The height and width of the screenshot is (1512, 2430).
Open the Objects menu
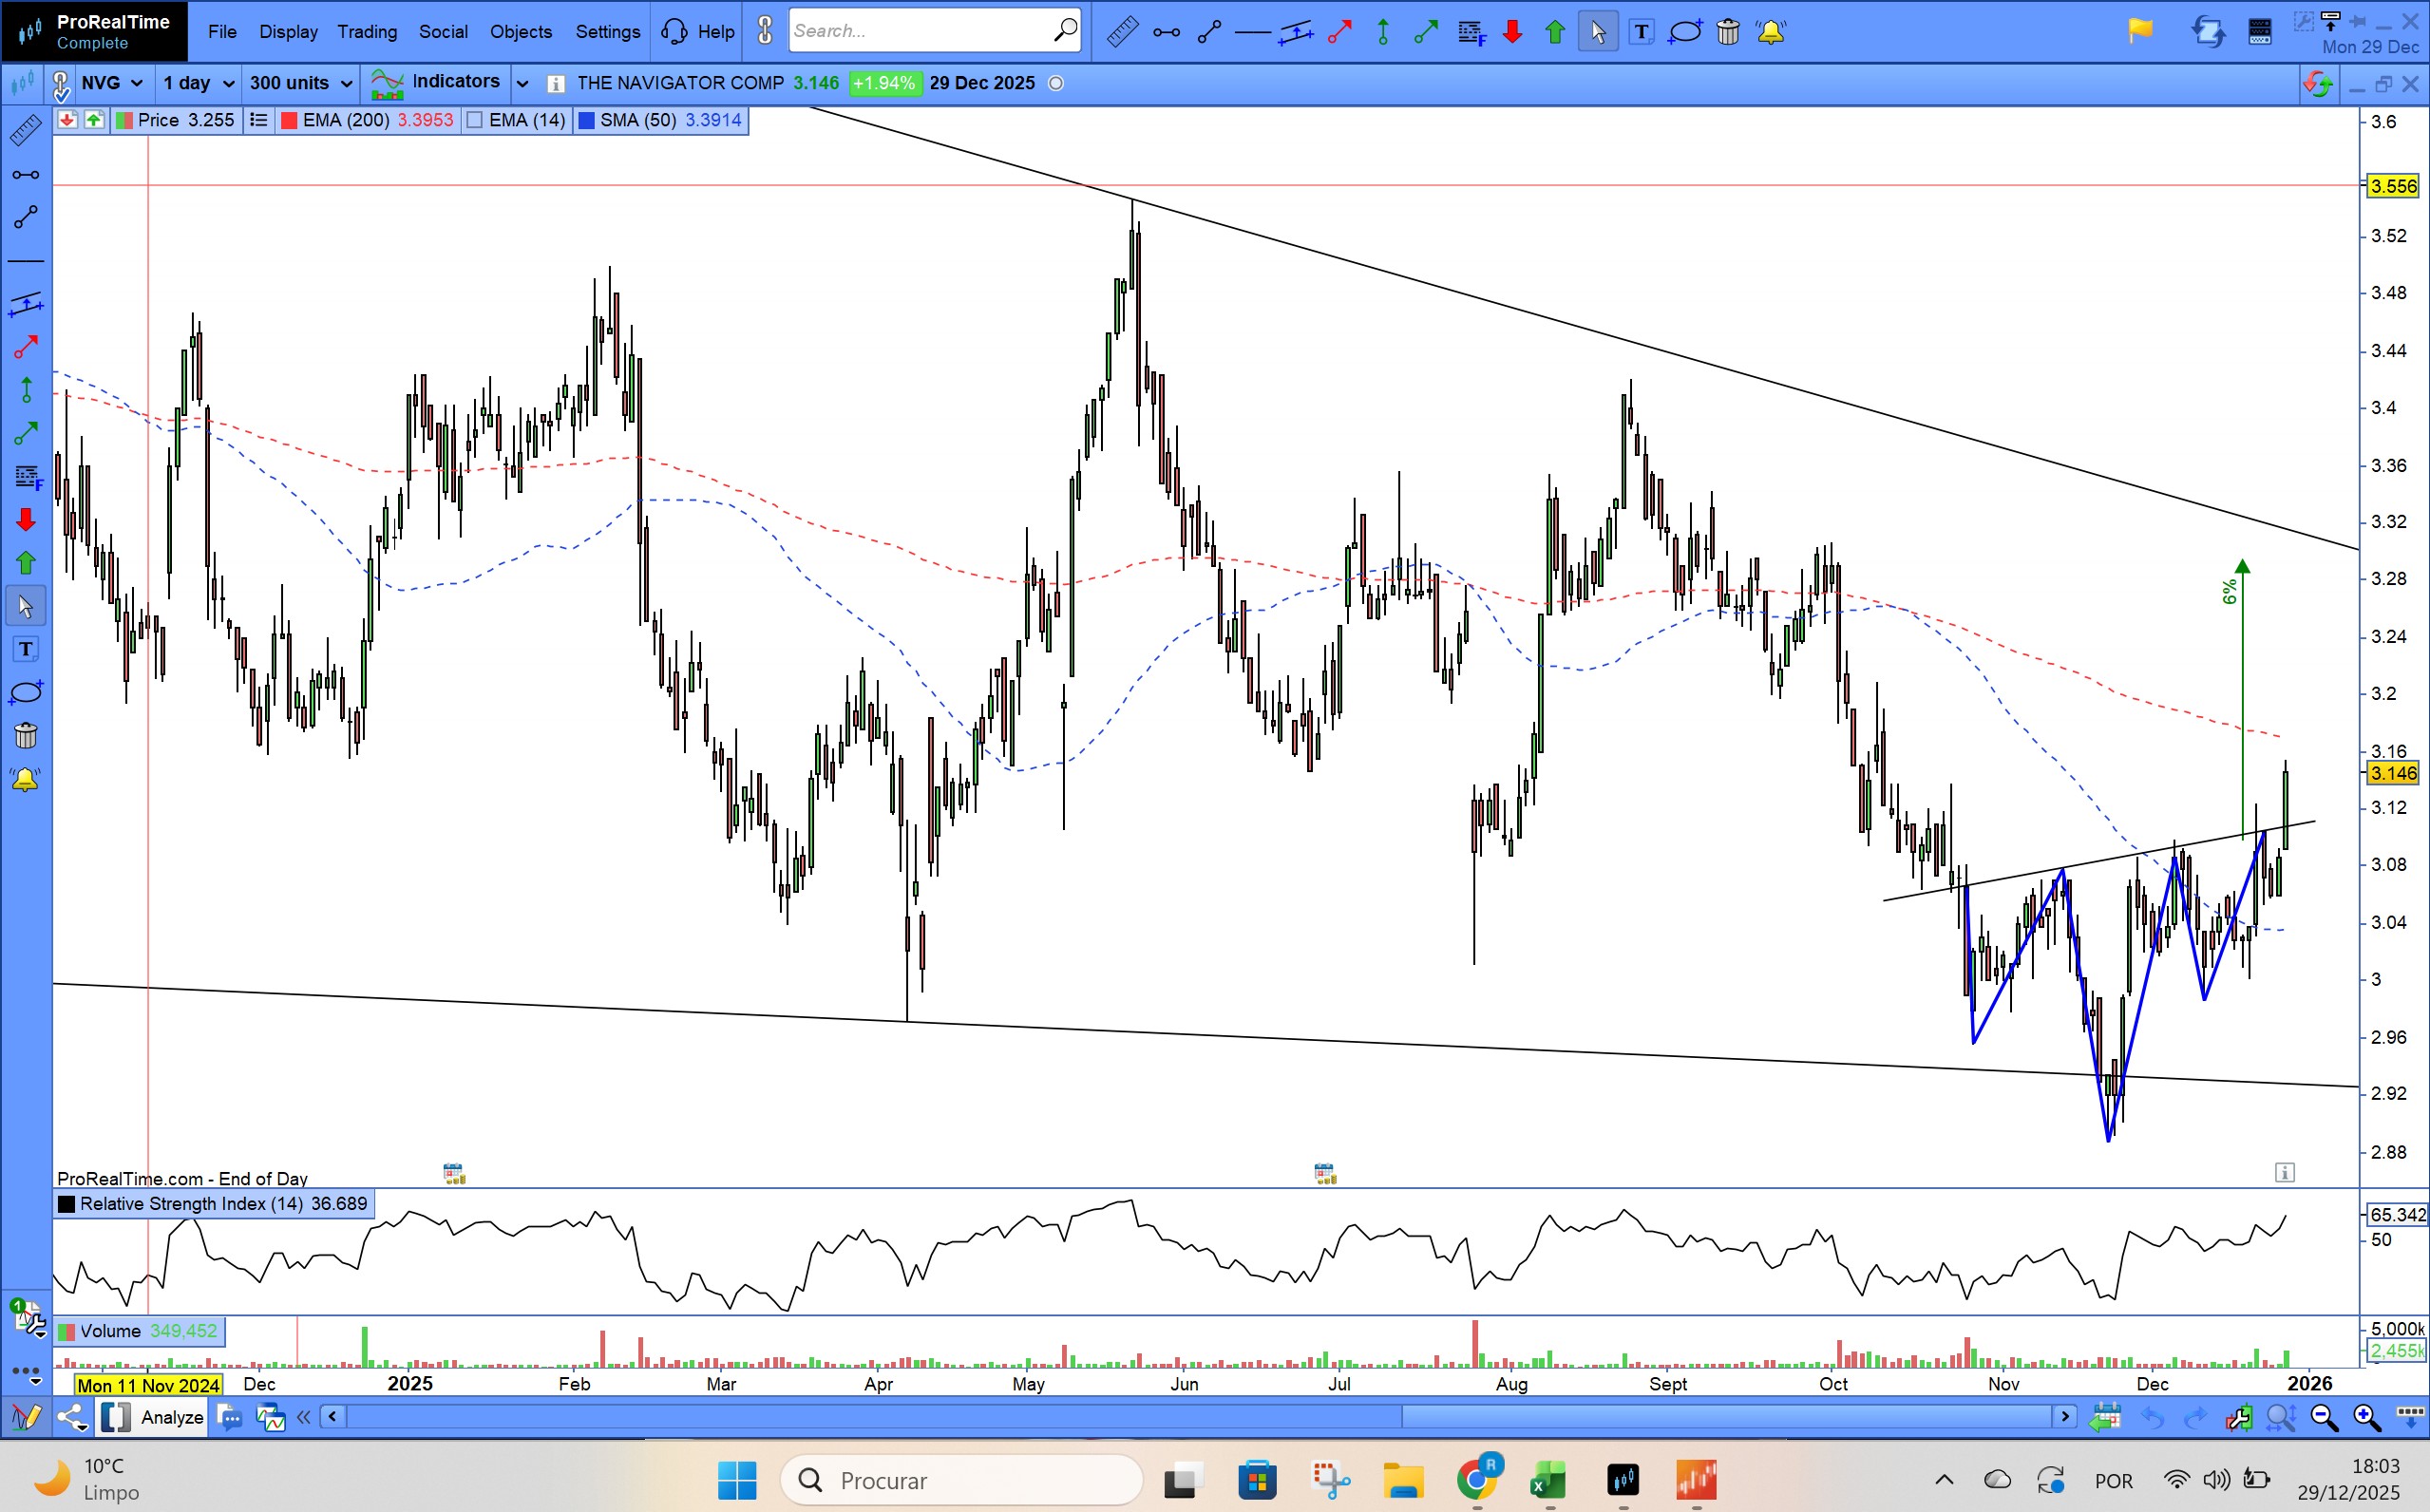tap(520, 32)
